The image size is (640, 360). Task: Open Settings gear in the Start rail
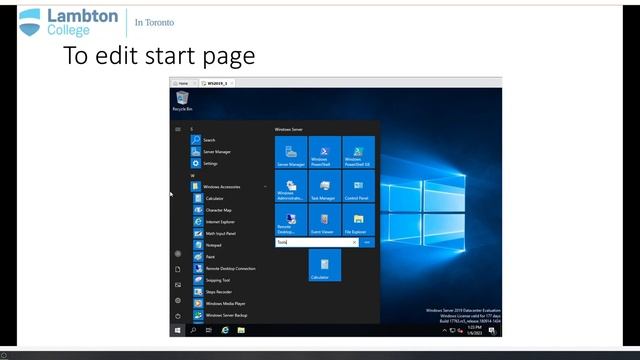(x=178, y=300)
